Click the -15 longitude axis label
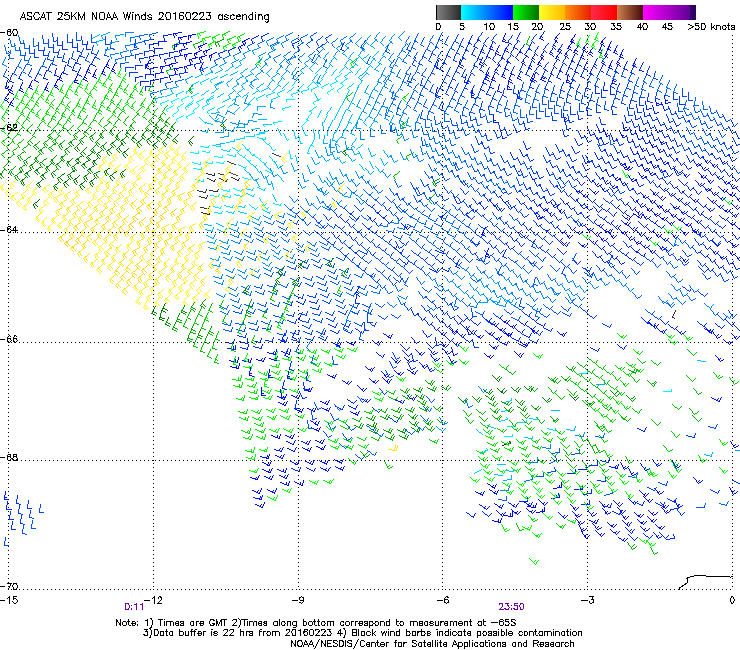This screenshot has width=740, height=650. [x=9, y=600]
